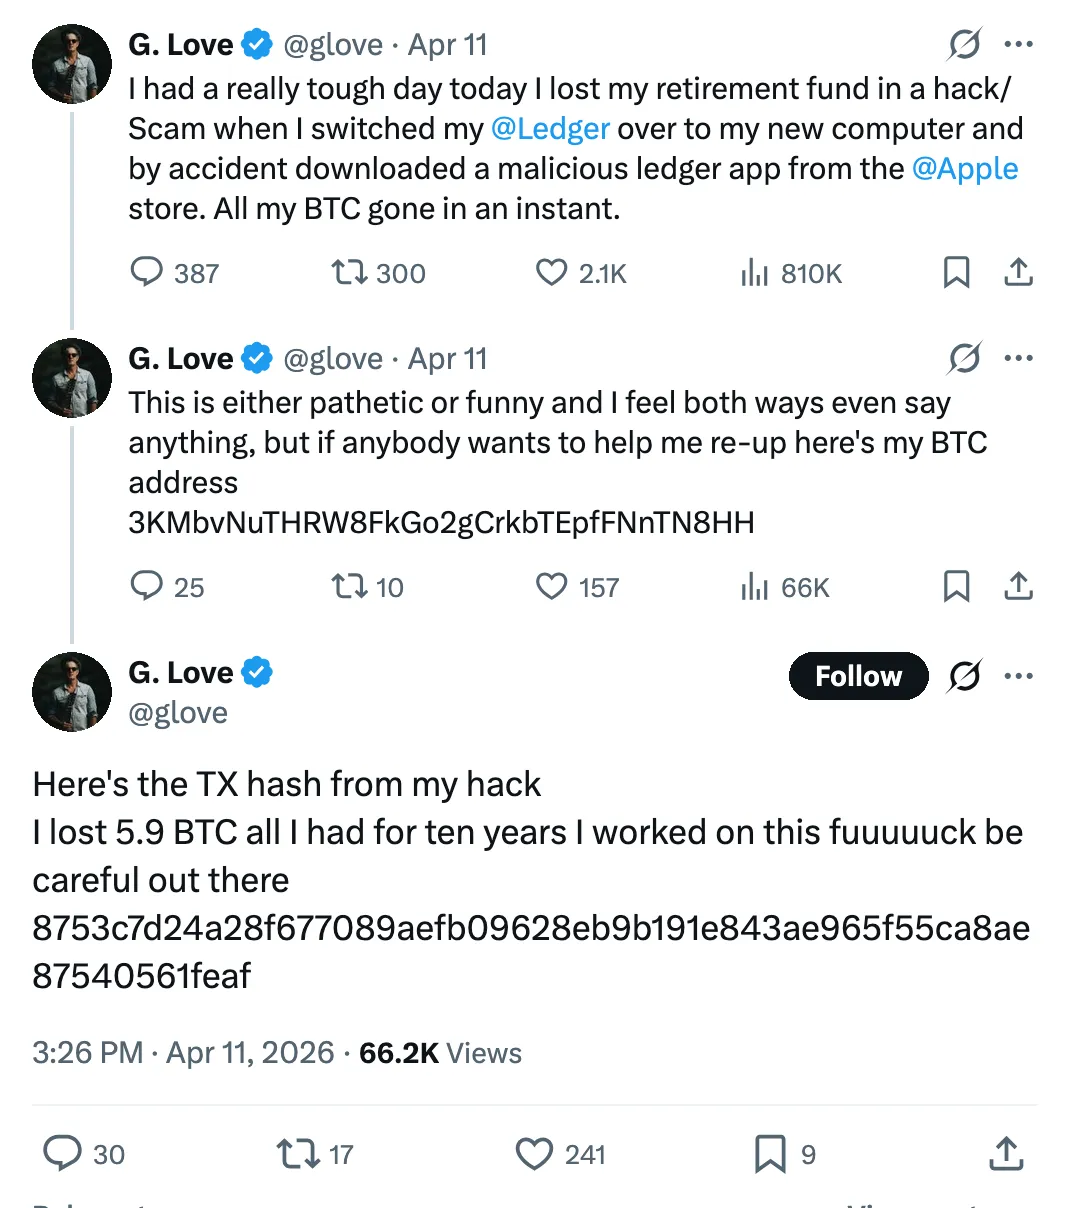This screenshot has height=1208, width=1069.
Task: Open the @Ledger mention link
Action: [x=550, y=129]
